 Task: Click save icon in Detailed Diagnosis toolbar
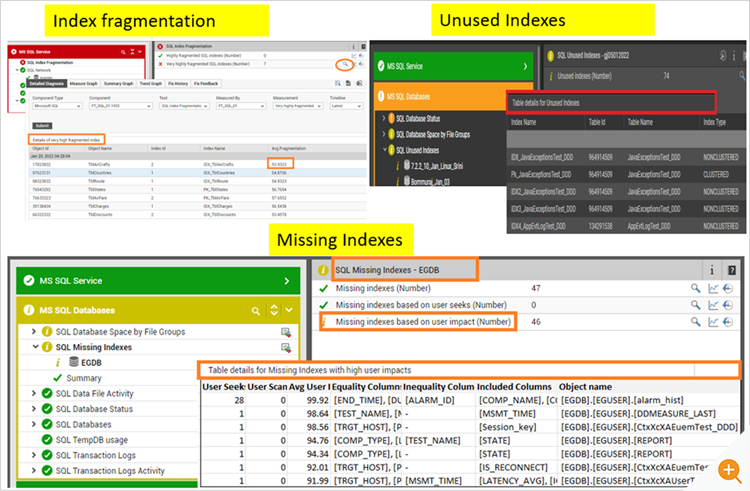pos(349,83)
